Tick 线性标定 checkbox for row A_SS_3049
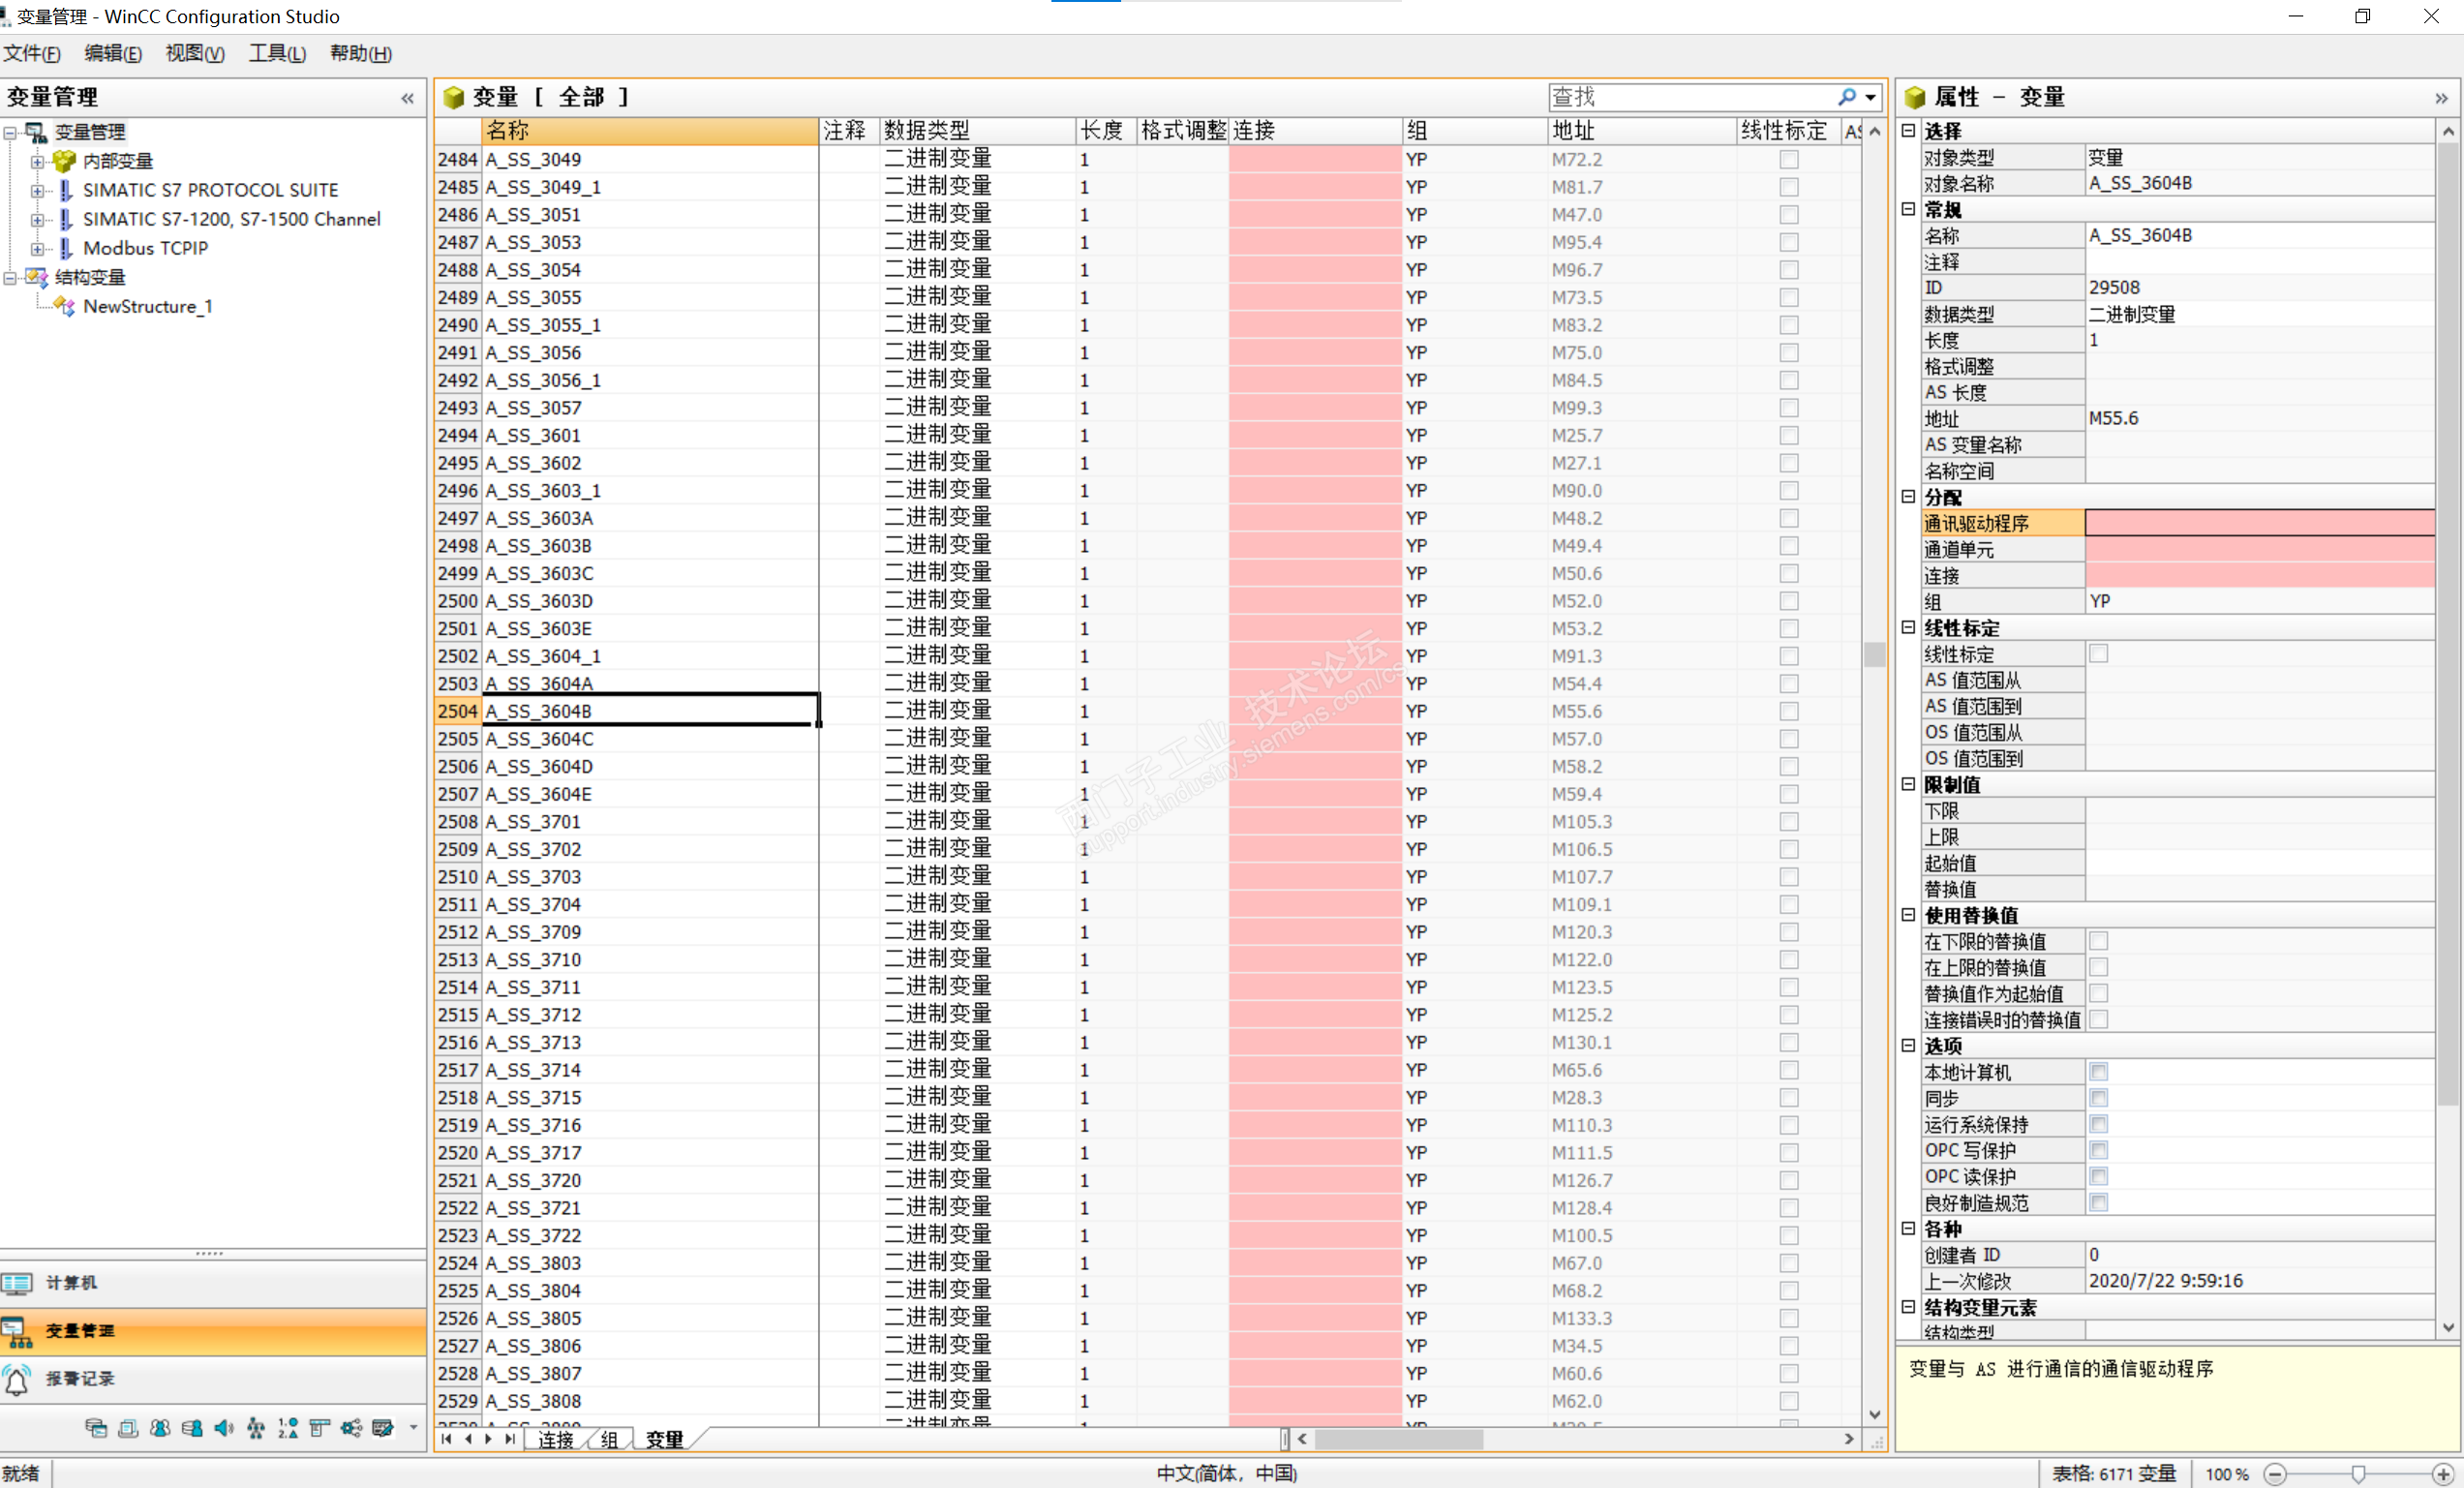The height and width of the screenshot is (1488, 2464). 1788,160
